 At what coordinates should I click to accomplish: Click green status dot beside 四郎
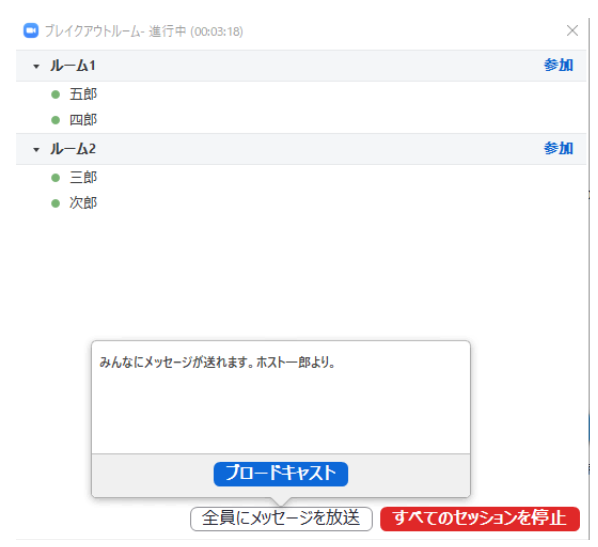coord(56,120)
